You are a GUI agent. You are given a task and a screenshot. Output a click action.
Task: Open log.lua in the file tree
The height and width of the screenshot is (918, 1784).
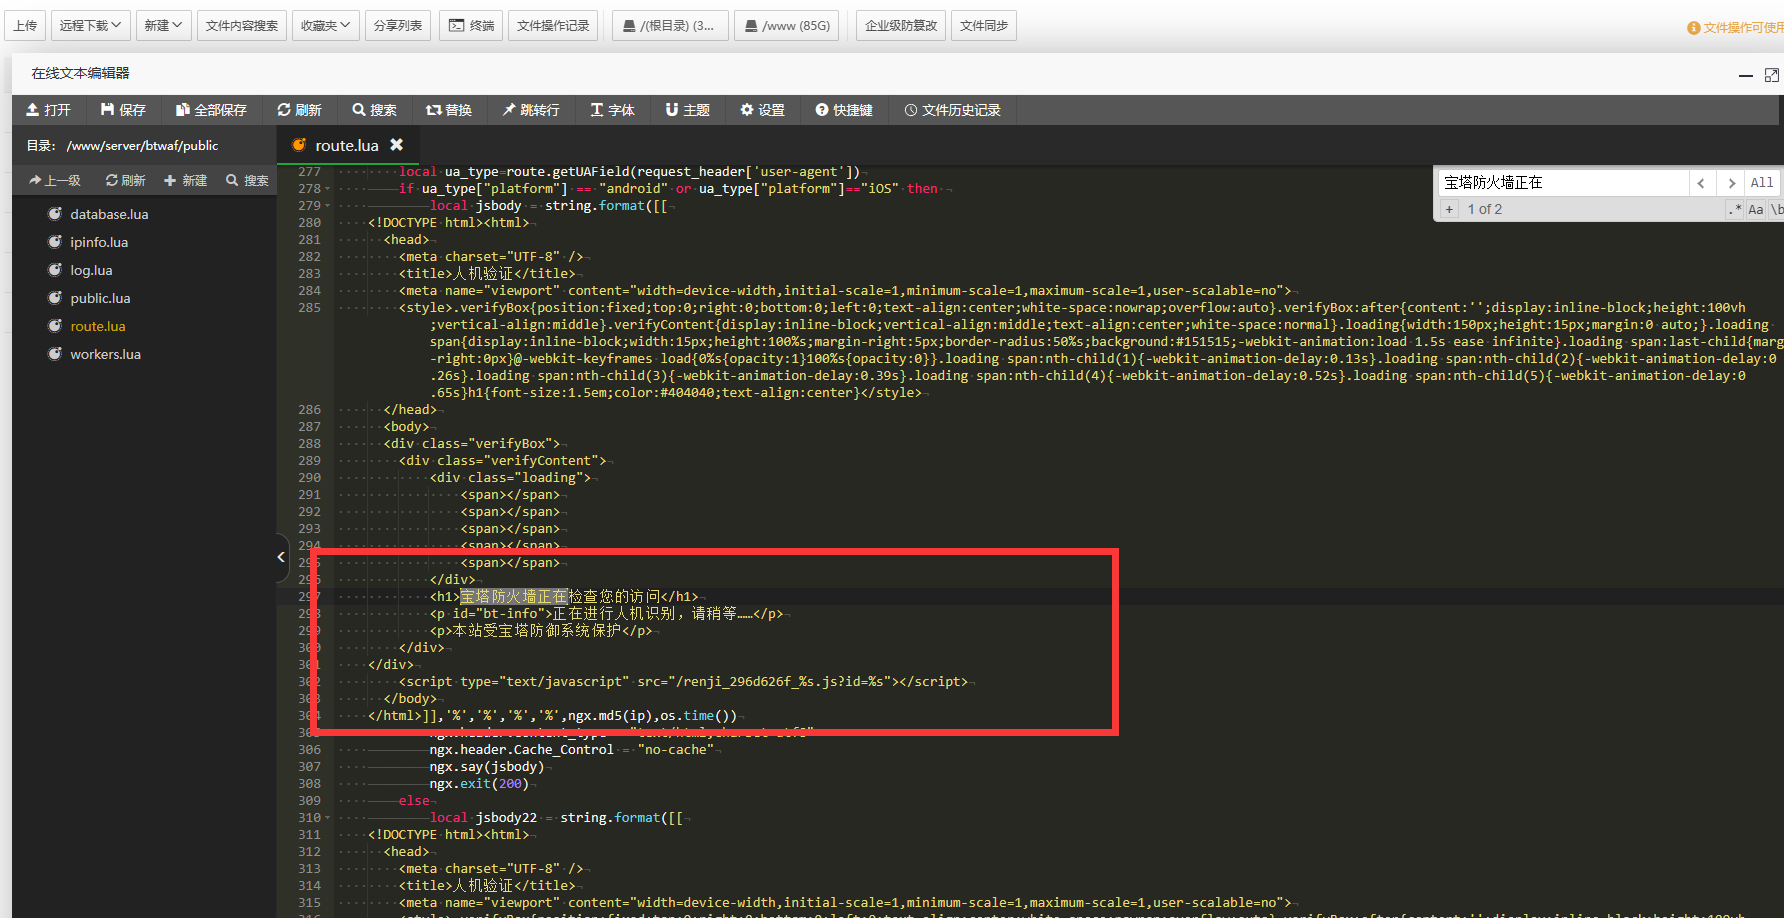[x=91, y=270]
